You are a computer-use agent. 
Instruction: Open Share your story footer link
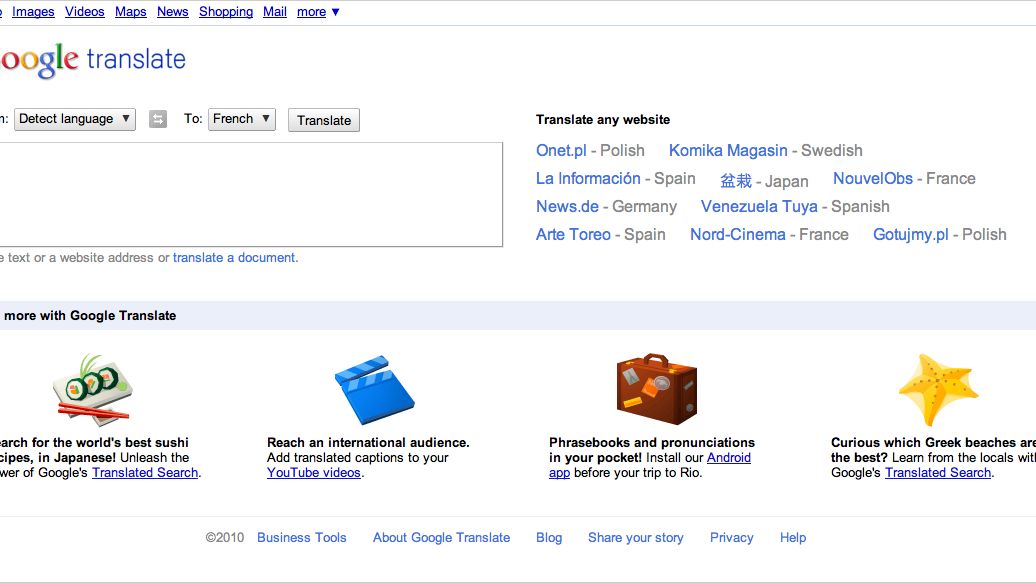tap(636, 537)
